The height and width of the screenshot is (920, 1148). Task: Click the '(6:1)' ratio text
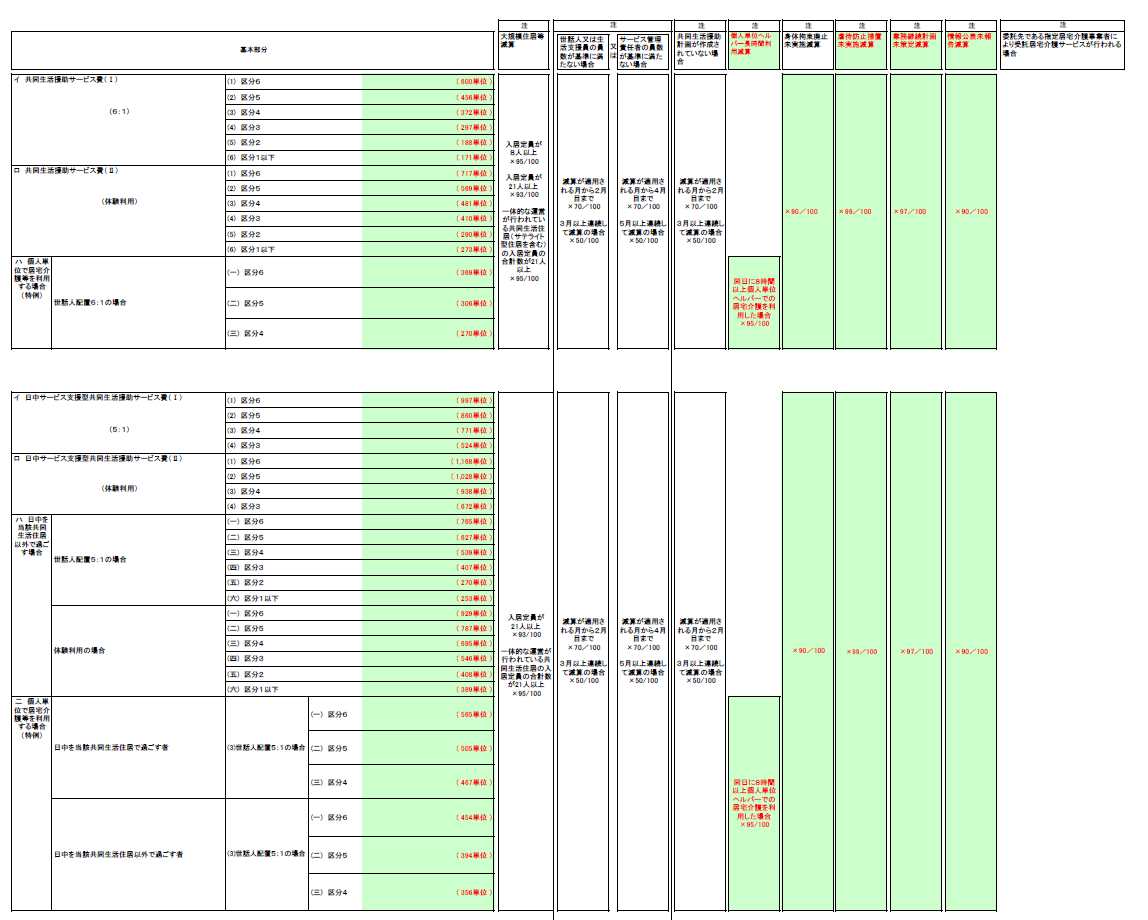tap(119, 112)
